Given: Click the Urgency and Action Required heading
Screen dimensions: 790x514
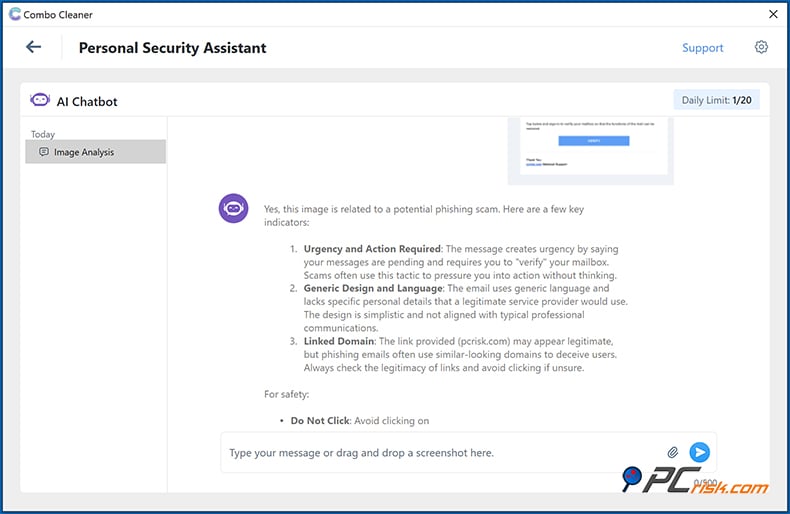Looking at the screenshot, I should 372,249.
